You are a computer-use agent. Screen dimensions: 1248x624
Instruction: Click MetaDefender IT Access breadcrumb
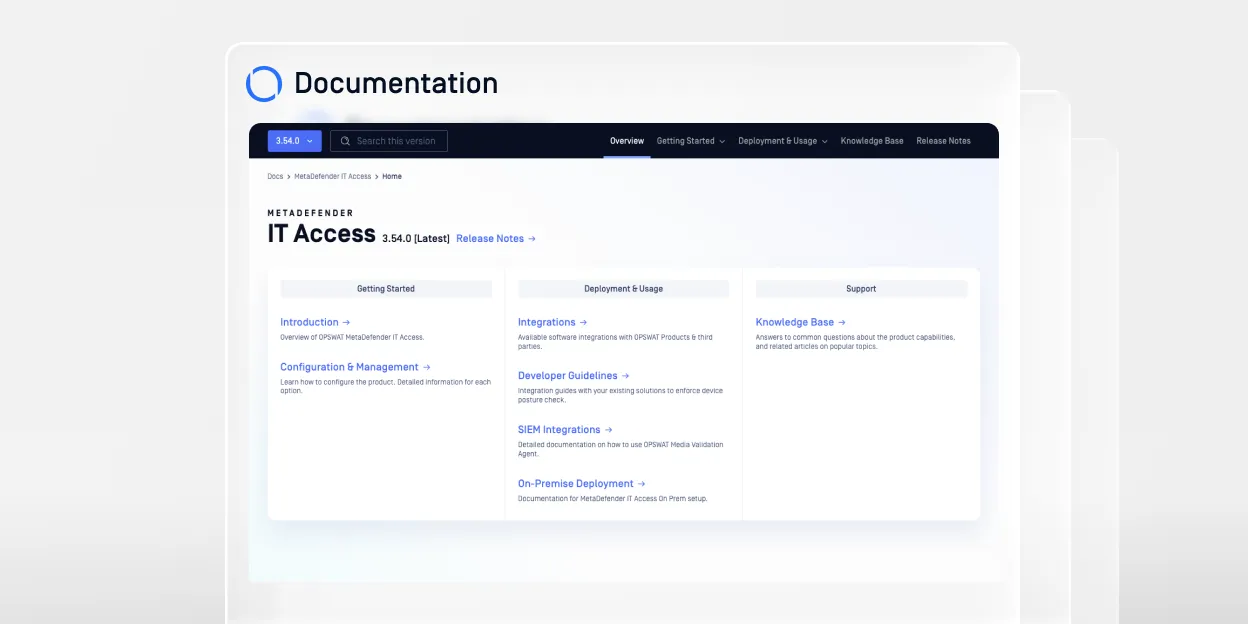click(332, 176)
